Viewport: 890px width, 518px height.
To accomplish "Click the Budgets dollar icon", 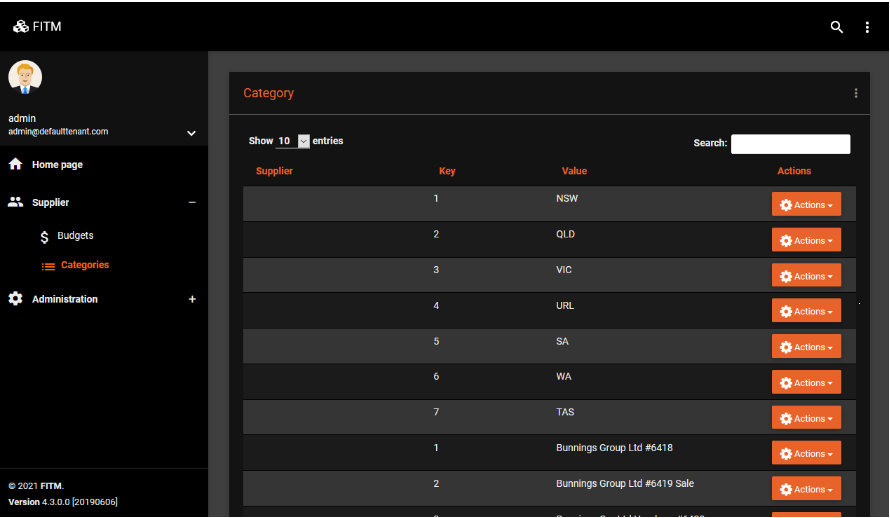I will click(x=44, y=237).
